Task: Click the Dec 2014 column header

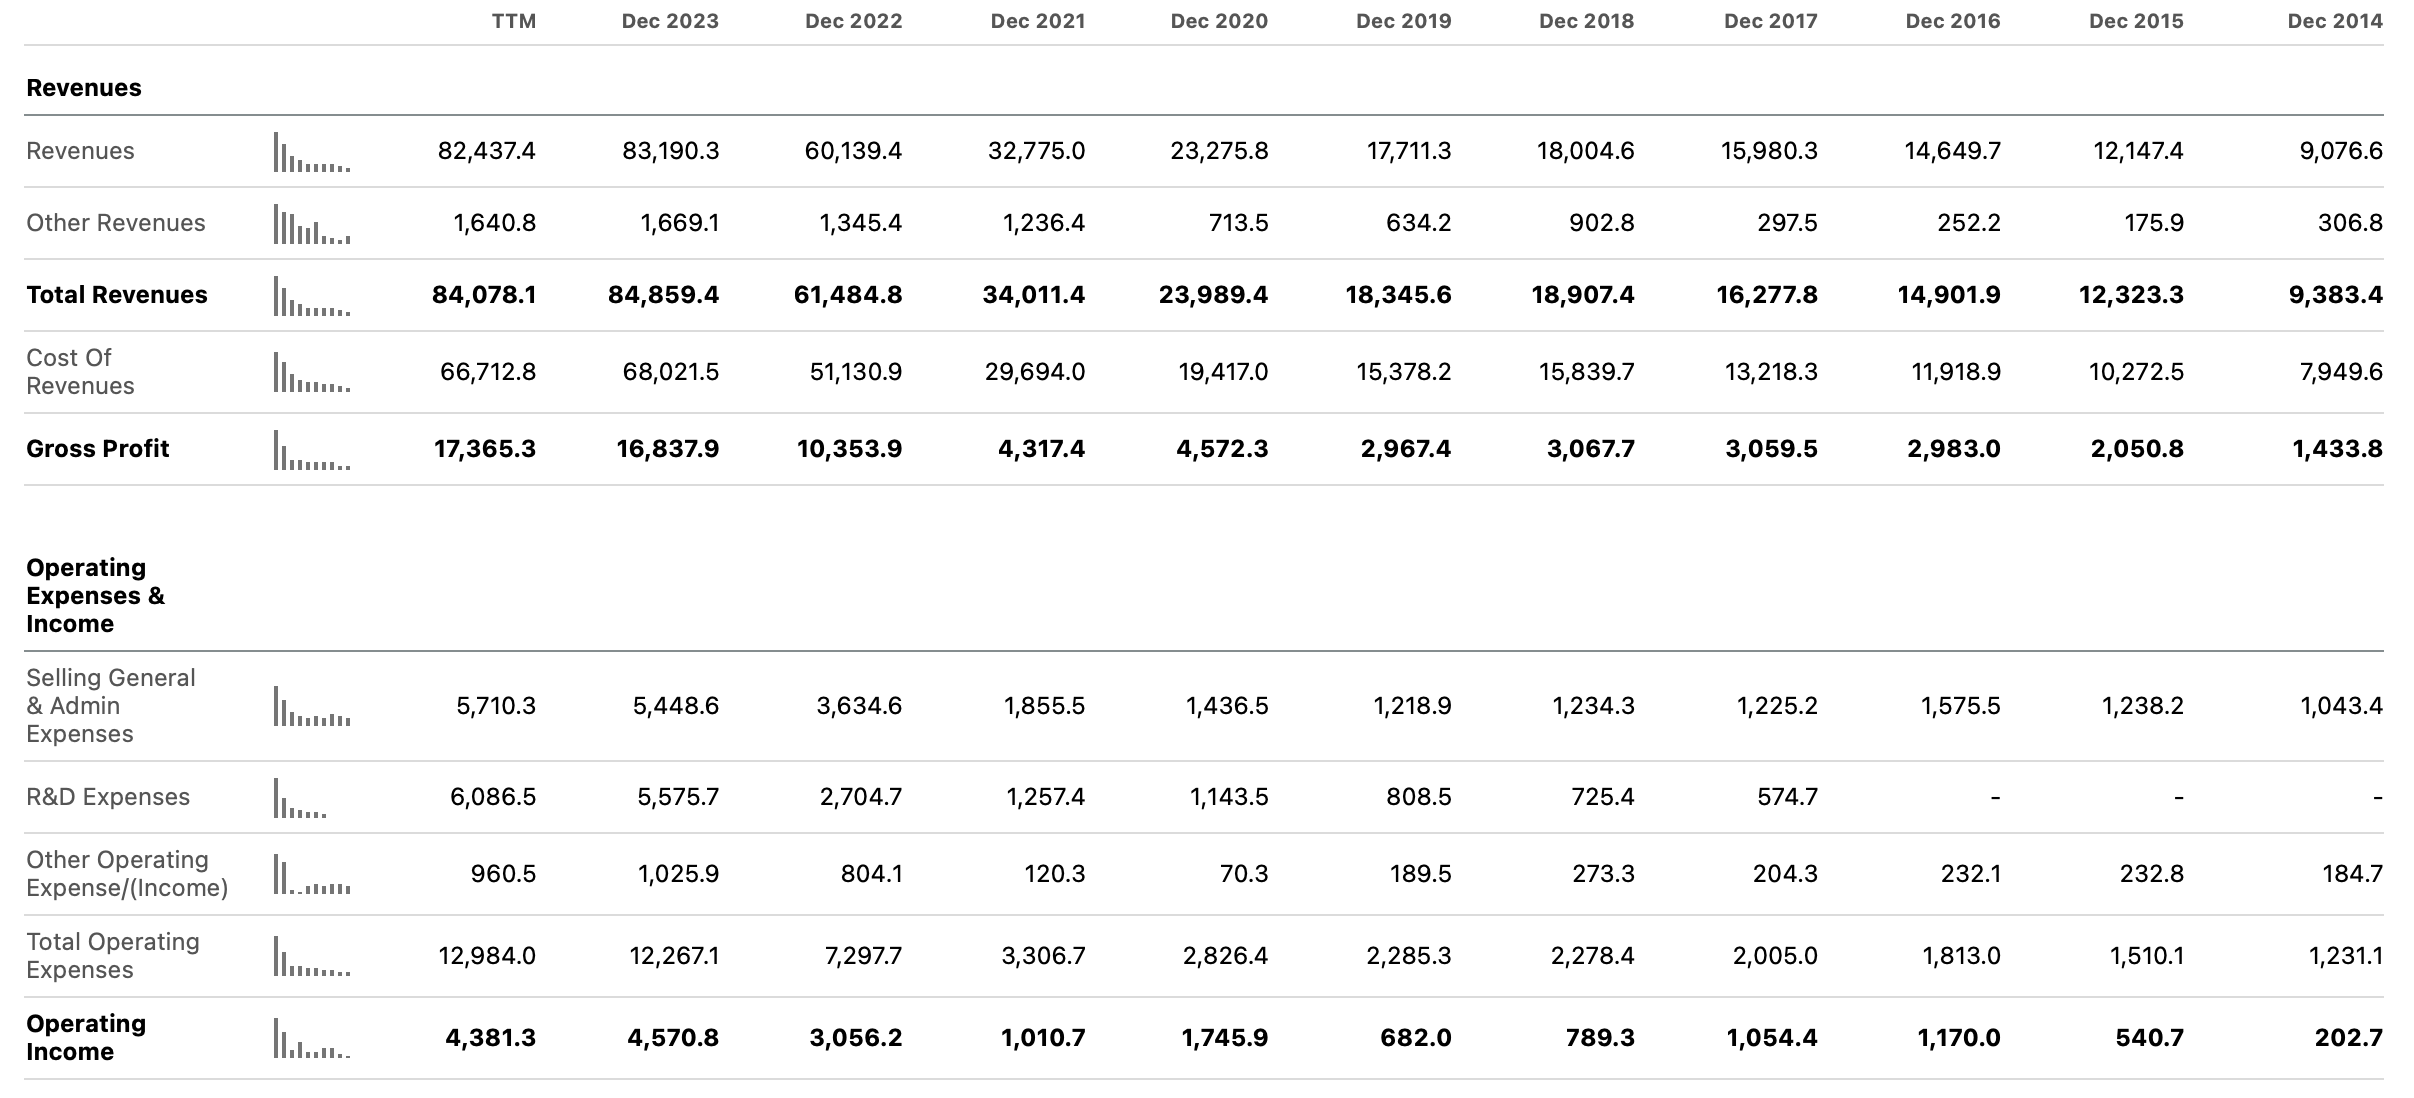Action: (x=2340, y=20)
